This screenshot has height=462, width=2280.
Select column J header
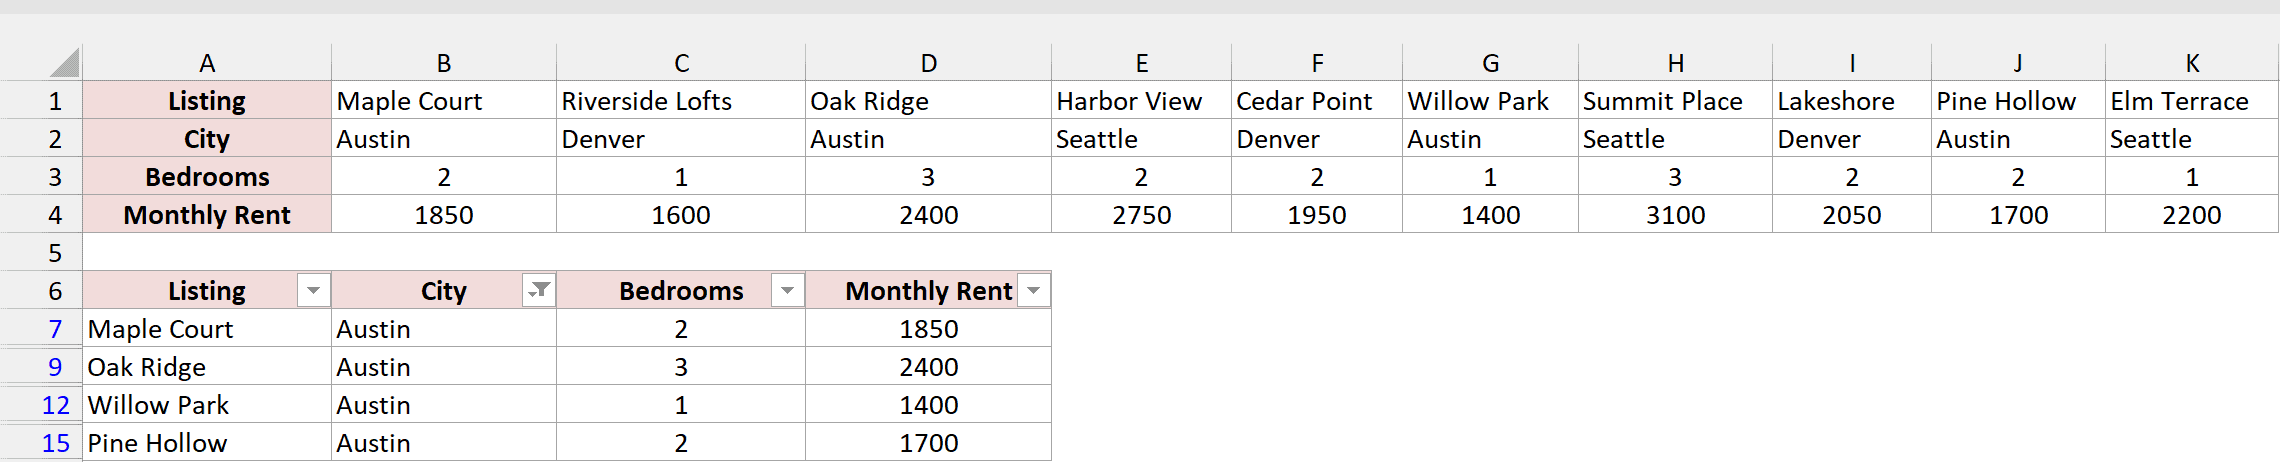[x=2018, y=63]
